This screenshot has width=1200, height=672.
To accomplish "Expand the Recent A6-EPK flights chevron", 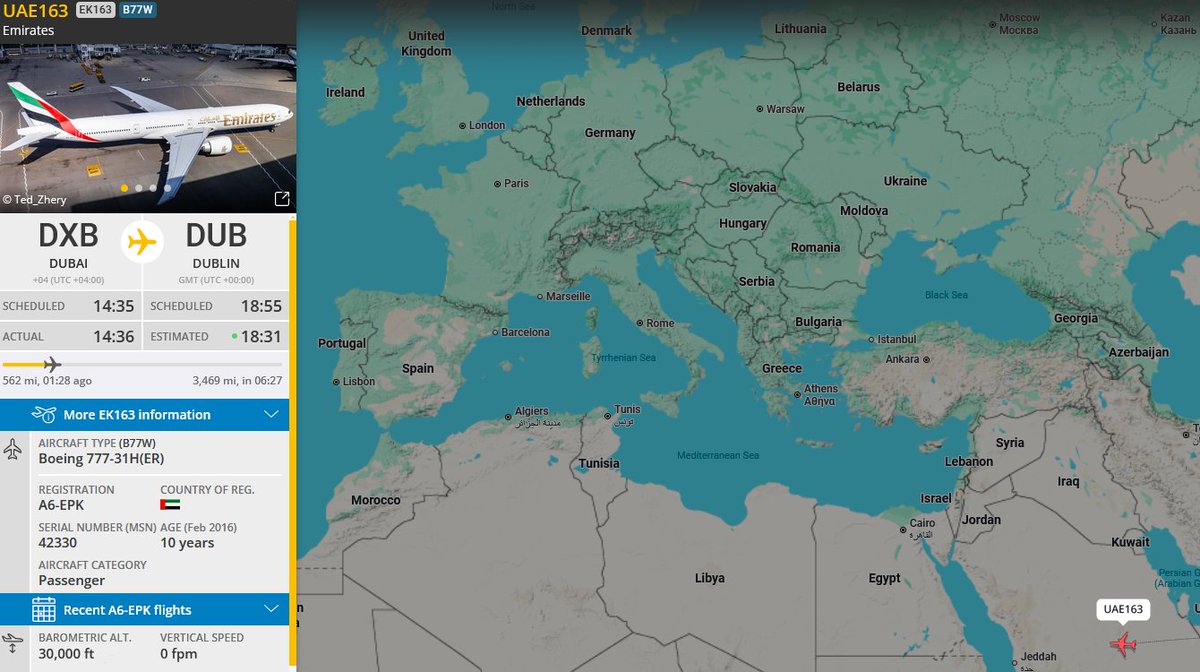I will pyautogui.click(x=271, y=609).
